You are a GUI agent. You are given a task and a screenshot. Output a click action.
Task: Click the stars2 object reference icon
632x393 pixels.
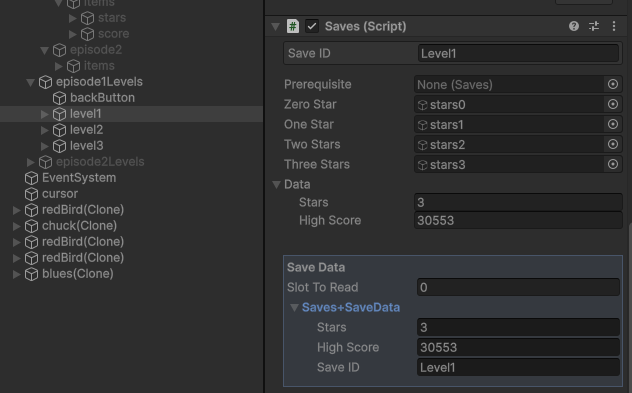pyautogui.click(x=422, y=145)
